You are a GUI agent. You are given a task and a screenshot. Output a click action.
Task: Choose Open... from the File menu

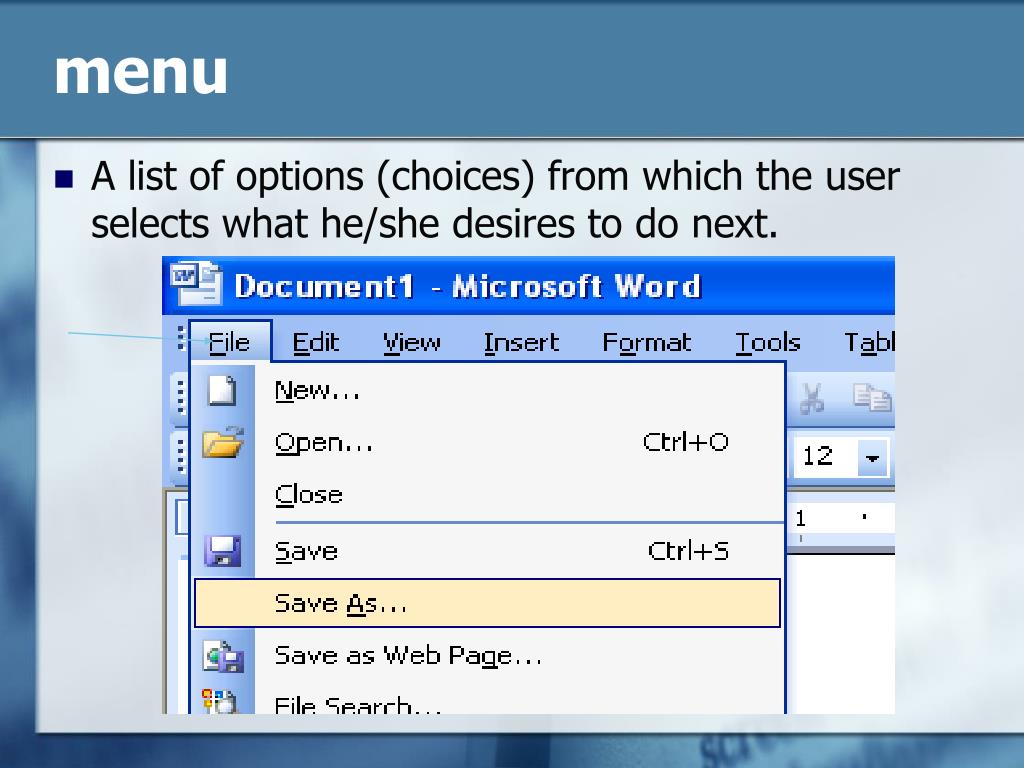point(487,443)
